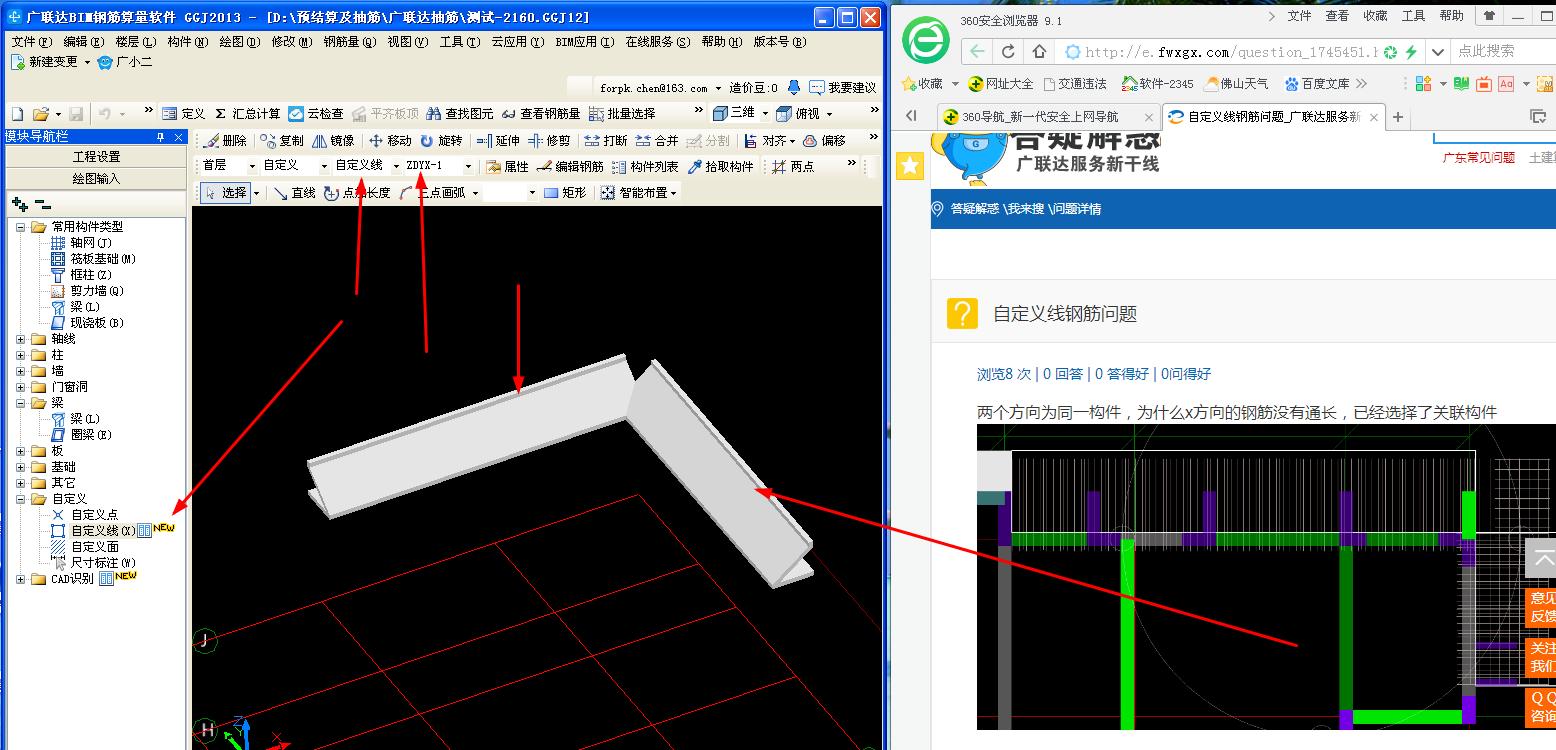Click the browser URL address field

coord(1231,52)
